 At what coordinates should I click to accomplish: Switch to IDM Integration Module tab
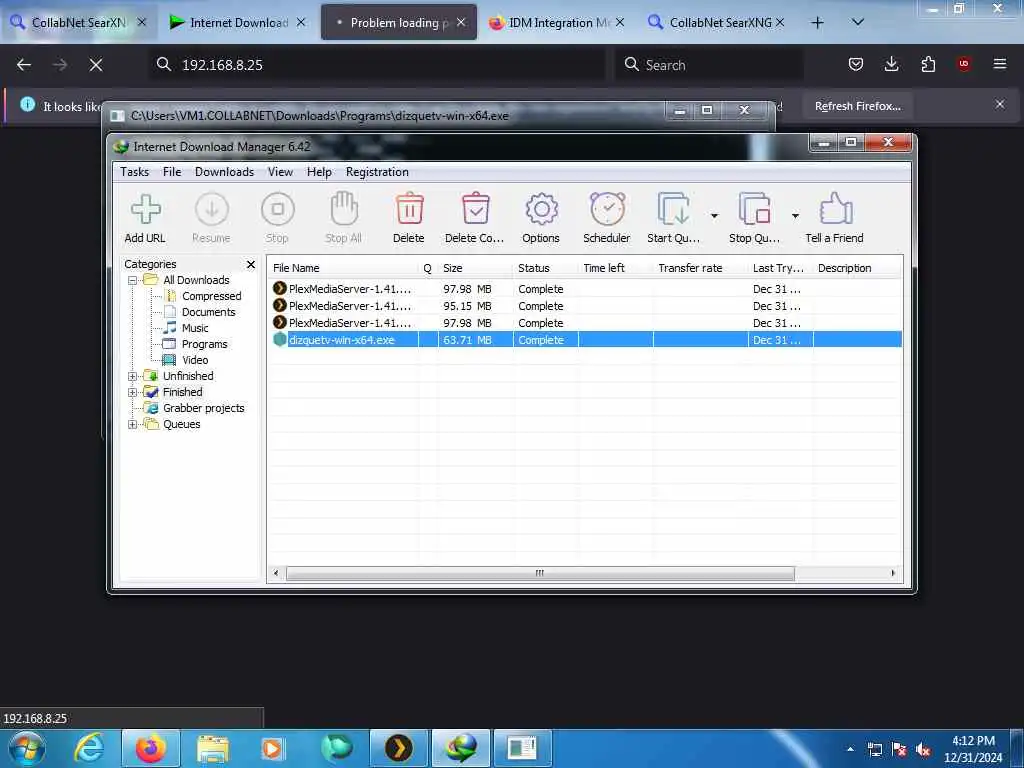click(558, 23)
